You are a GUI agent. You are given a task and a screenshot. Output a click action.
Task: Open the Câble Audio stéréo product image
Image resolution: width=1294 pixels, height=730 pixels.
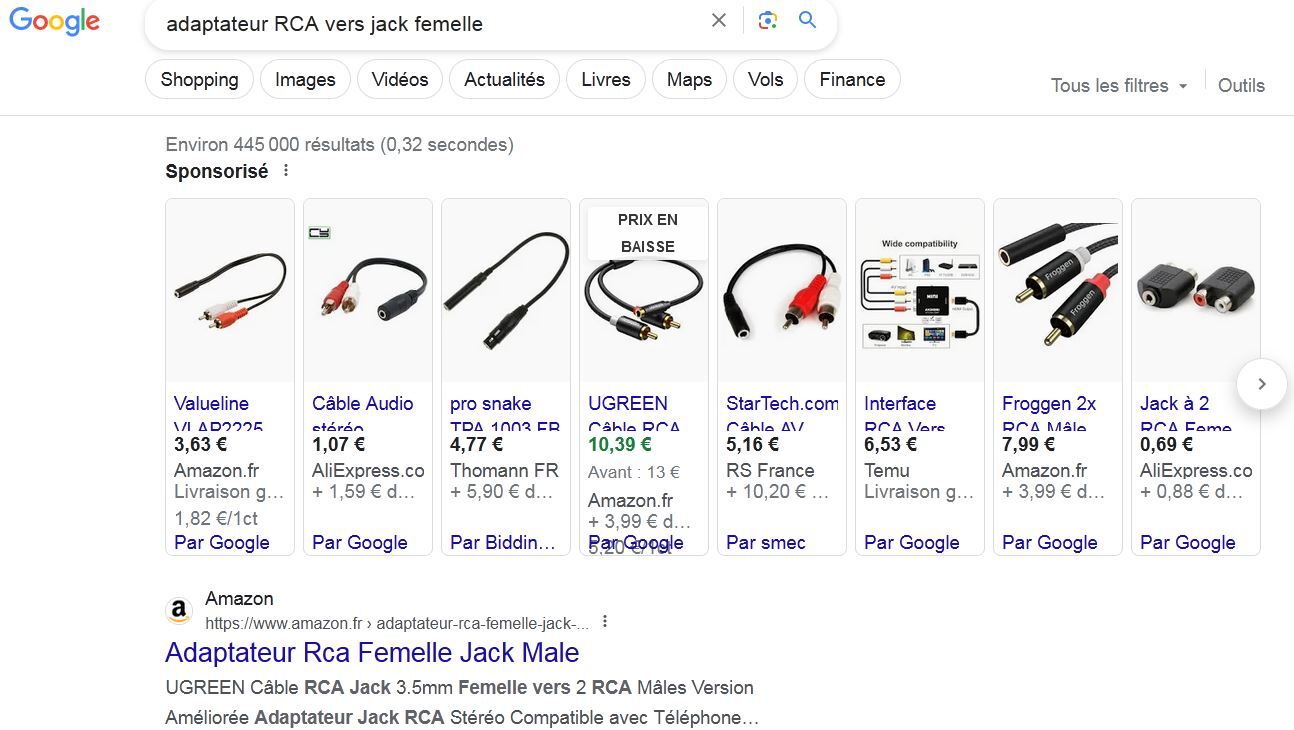click(368, 290)
